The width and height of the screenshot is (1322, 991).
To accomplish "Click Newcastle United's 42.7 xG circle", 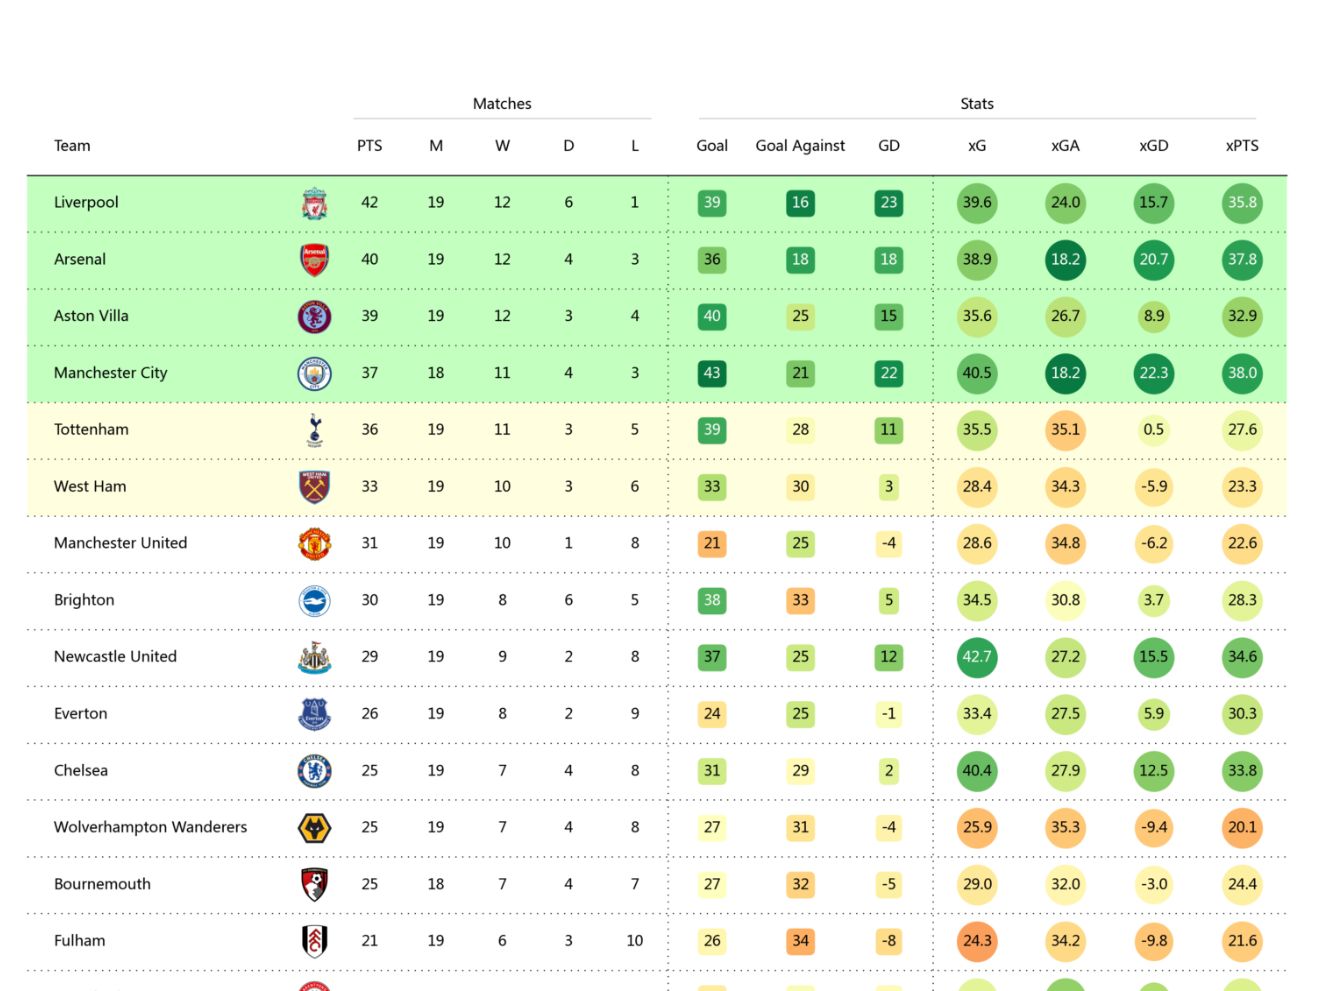I will click(977, 657).
